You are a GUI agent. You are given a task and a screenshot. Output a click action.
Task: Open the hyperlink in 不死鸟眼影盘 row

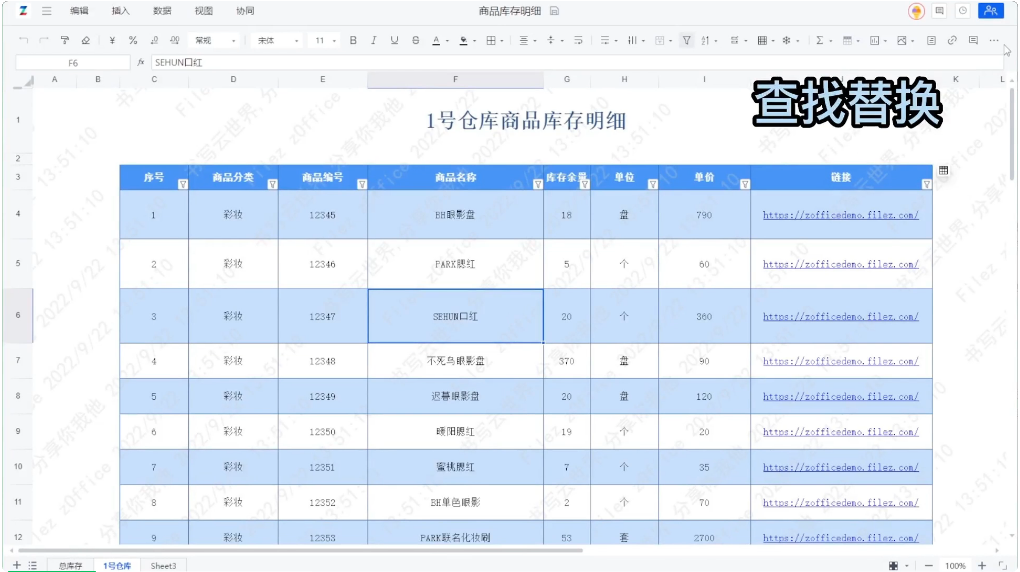(x=840, y=361)
